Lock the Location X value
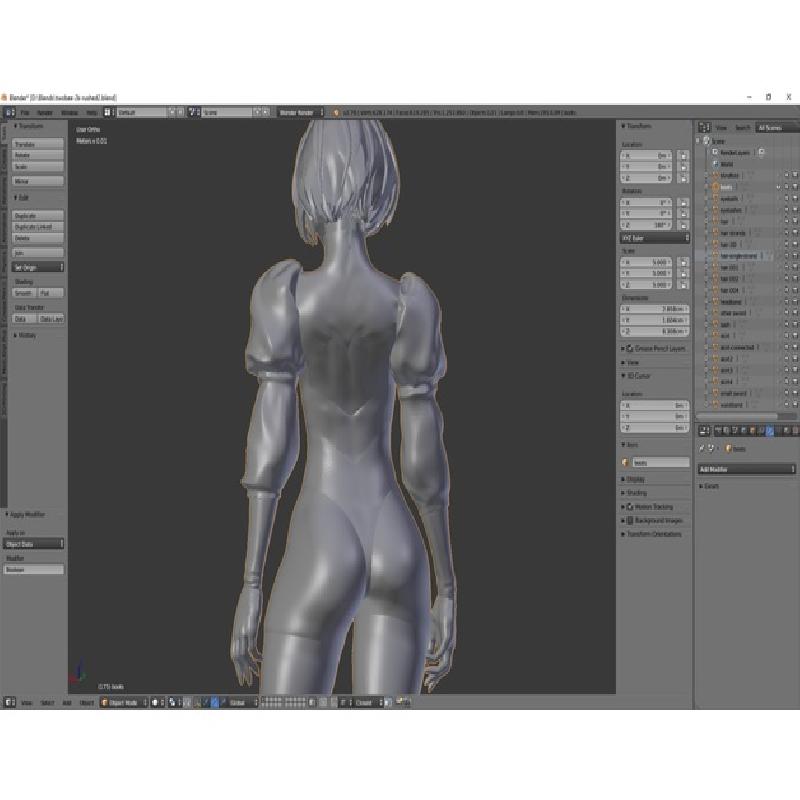The height and width of the screenshot is (800, 800). (683, 156)
